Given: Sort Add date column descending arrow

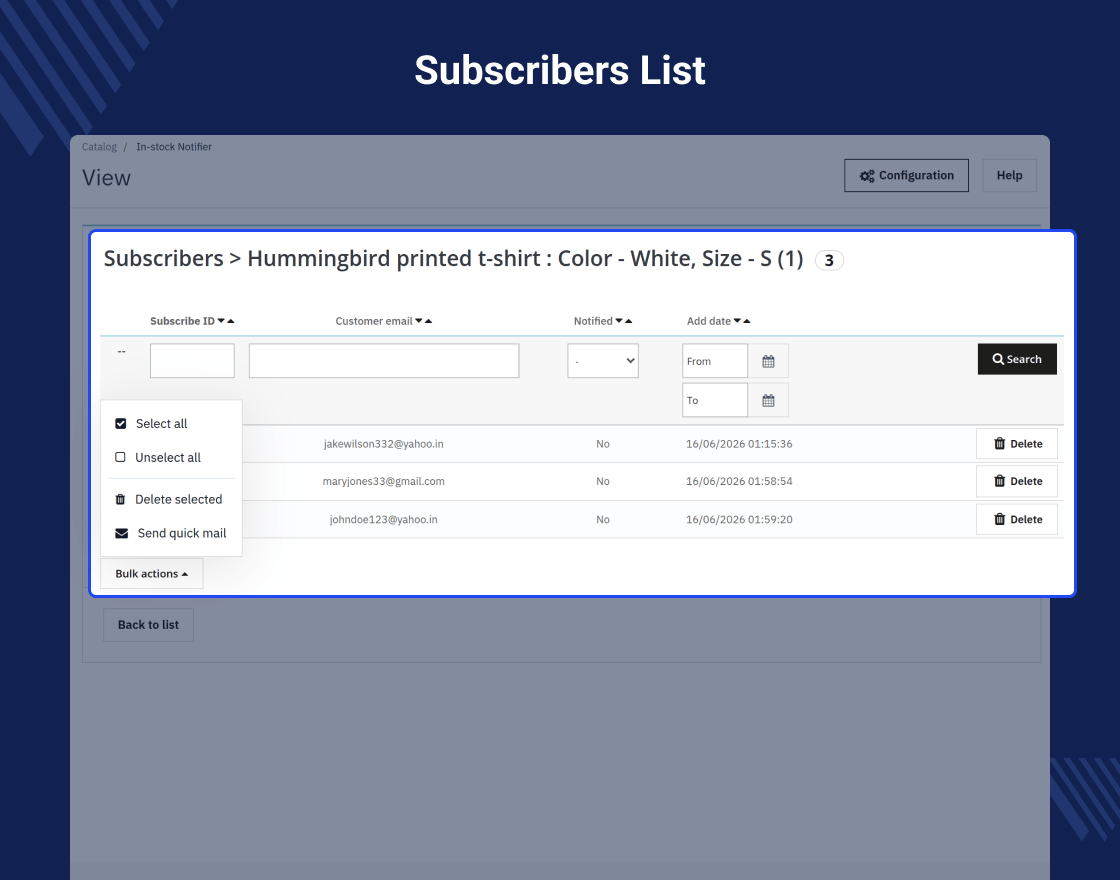Looking at the screenshot, I should [x=737, y=321].
